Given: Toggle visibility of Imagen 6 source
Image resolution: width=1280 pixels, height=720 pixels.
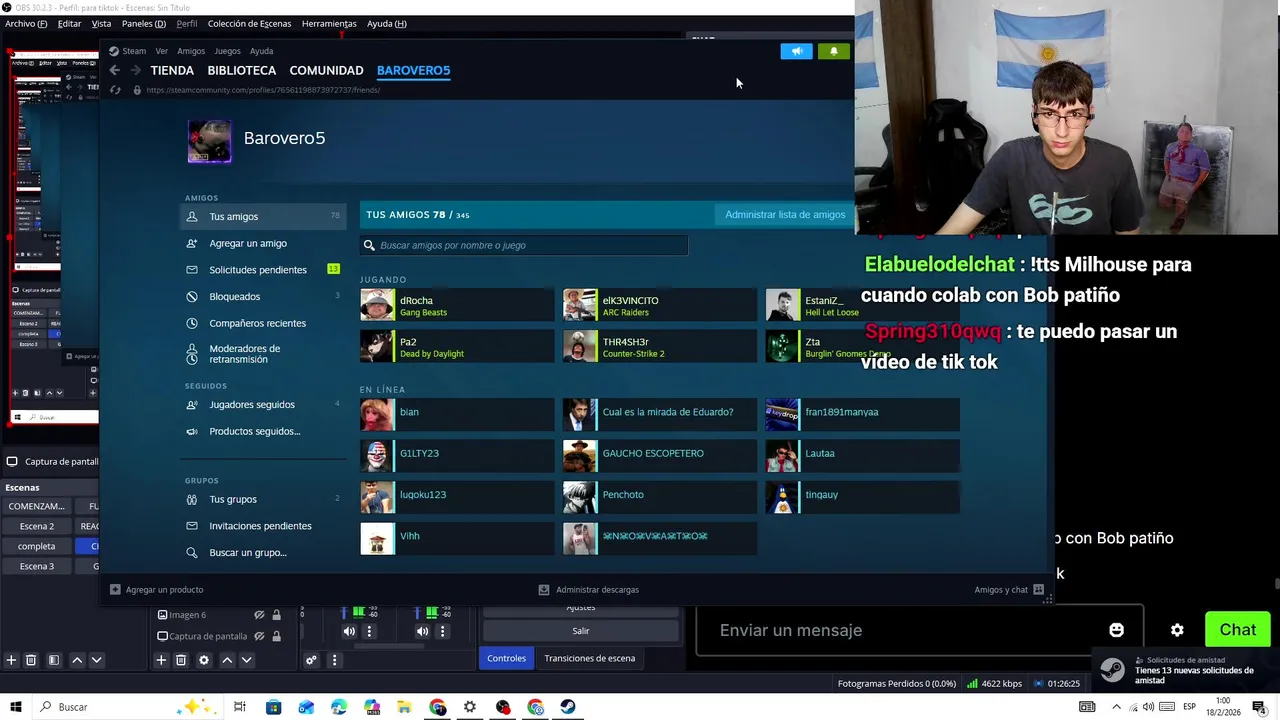Looking at the screenshot, I should click(259, 615).
